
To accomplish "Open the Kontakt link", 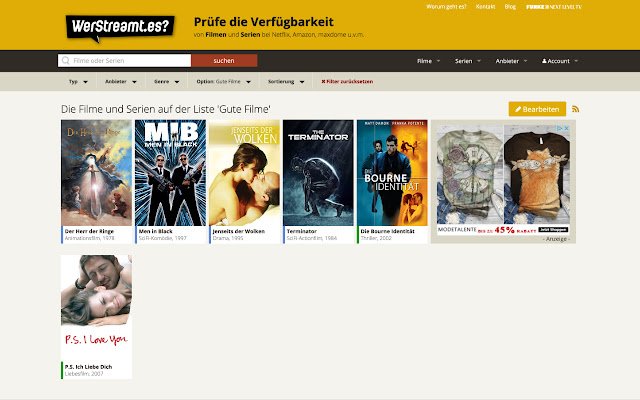I will coord(485,7).
